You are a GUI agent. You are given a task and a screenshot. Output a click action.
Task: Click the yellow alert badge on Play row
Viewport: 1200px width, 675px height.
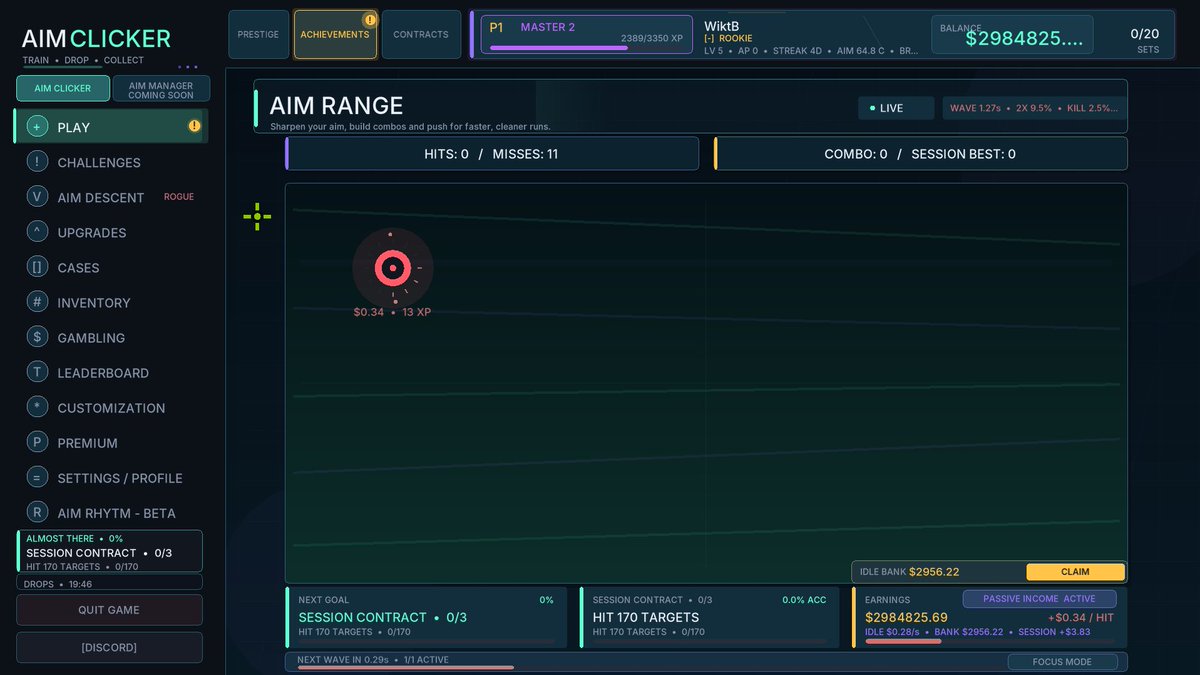click(x=194, y=126)
